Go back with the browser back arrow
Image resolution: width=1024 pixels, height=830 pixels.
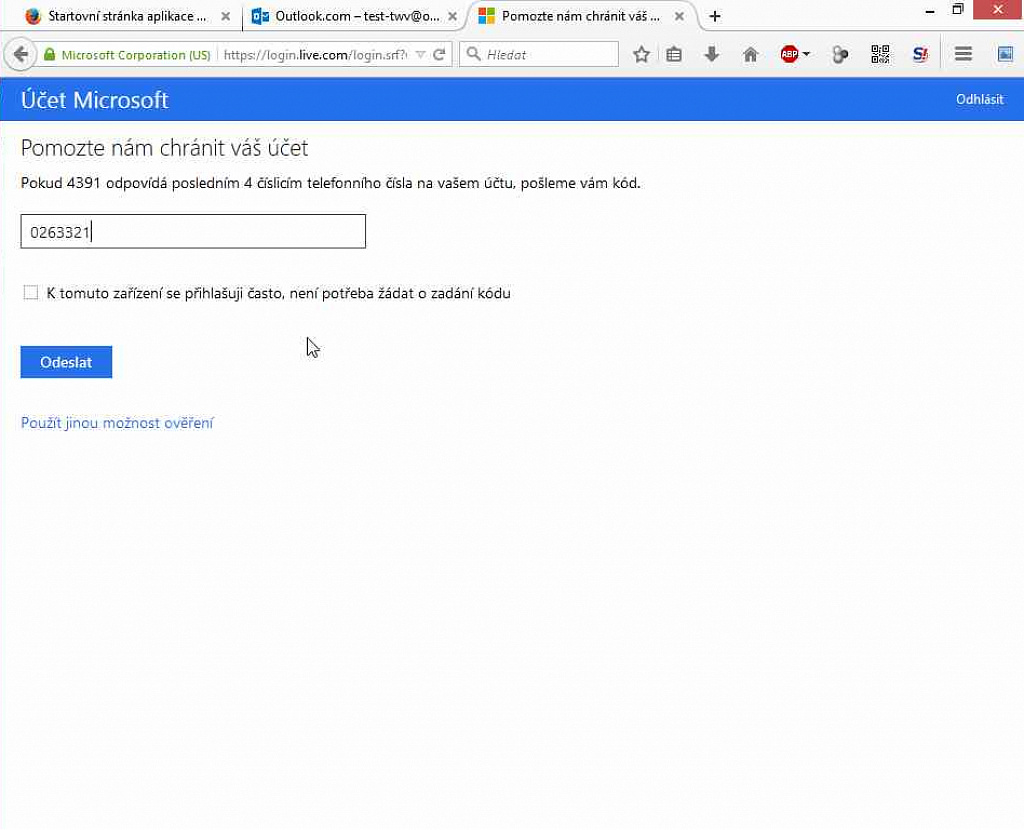tap(20, 54)
